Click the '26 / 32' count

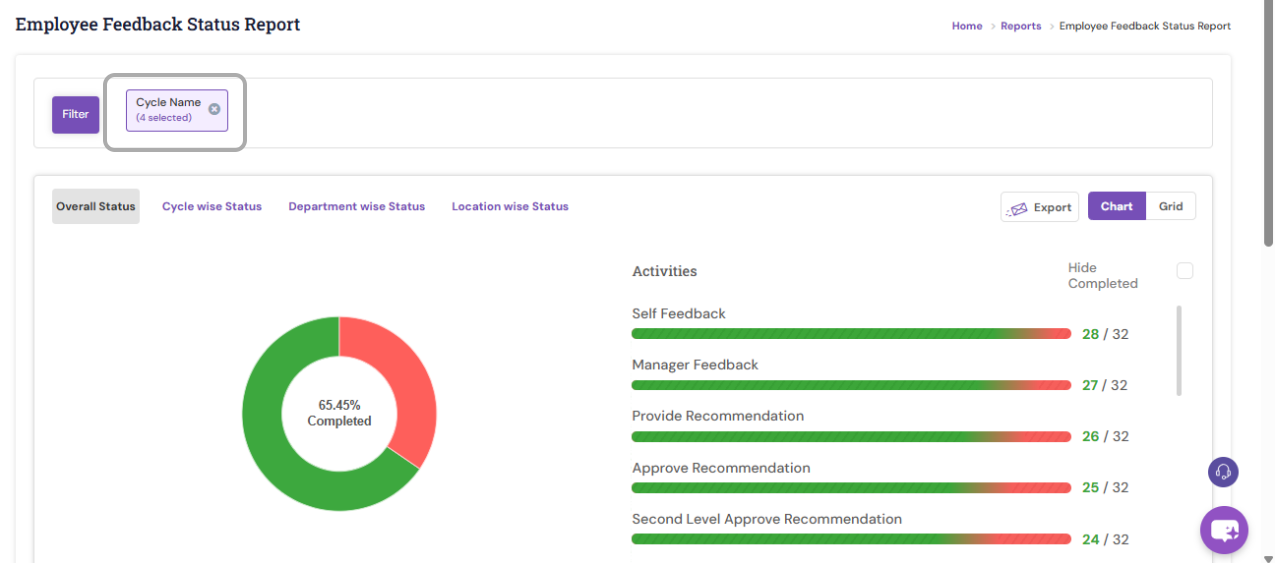[x=1105, y=436]
